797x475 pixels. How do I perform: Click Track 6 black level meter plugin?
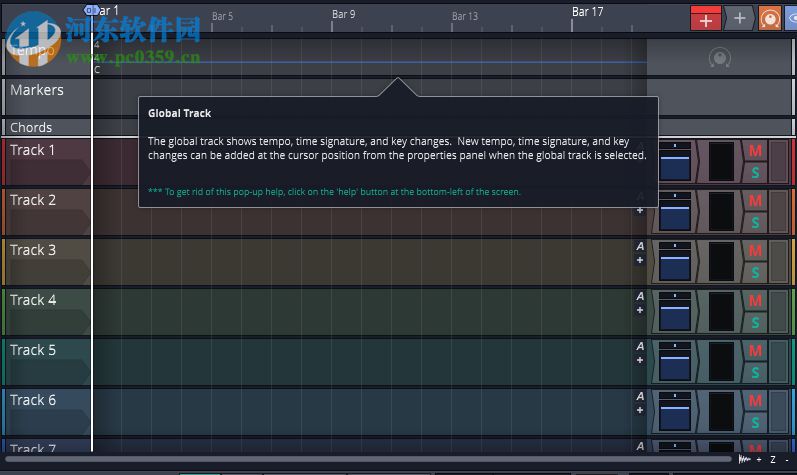coord(721,411)
